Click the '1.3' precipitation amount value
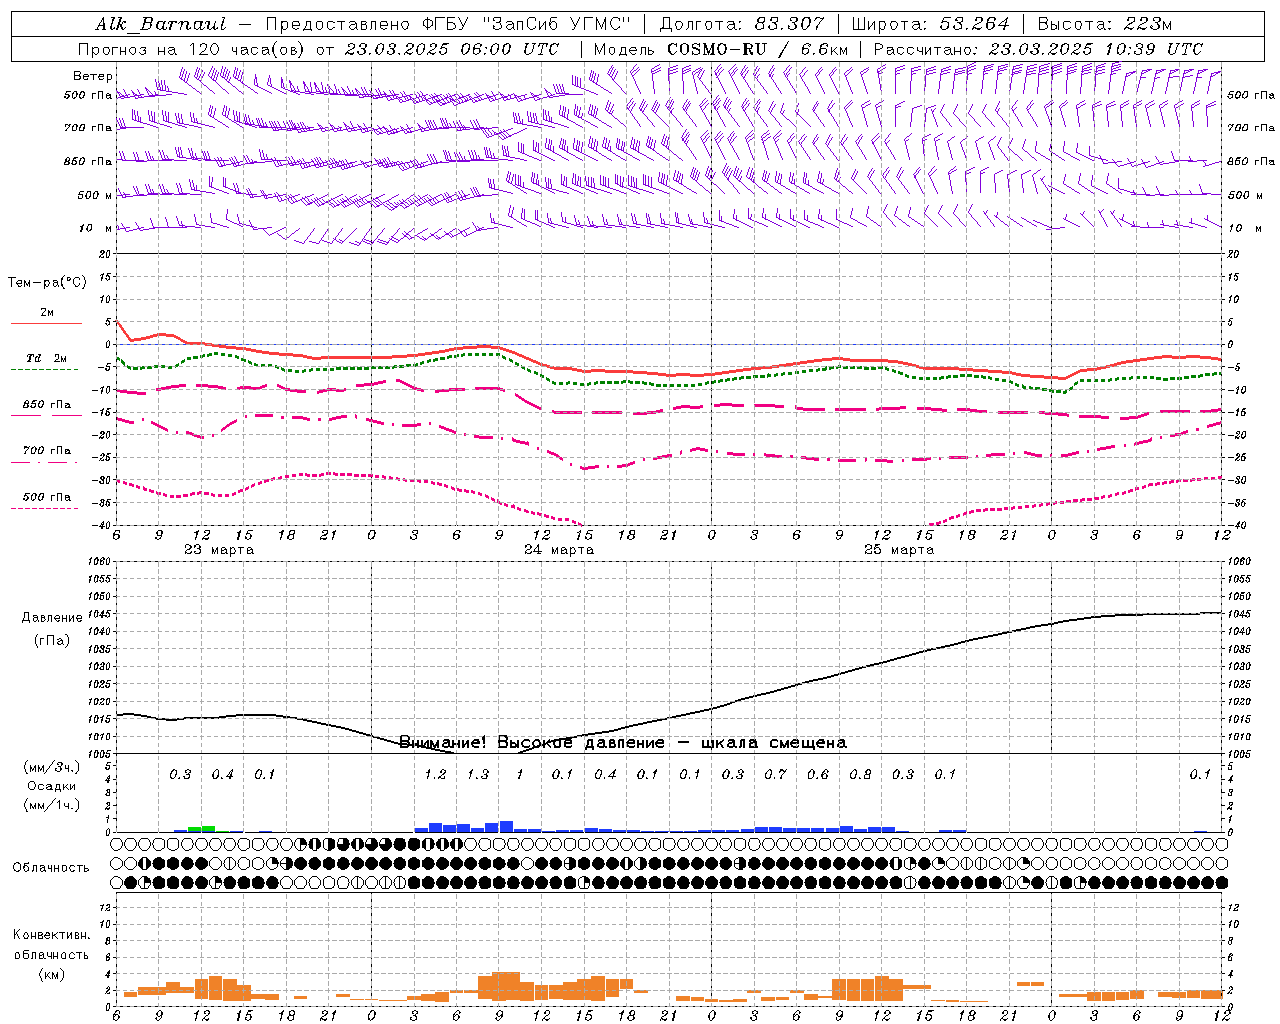The height and width of the screenshot is (1024, 1280). tap(478, 774)
